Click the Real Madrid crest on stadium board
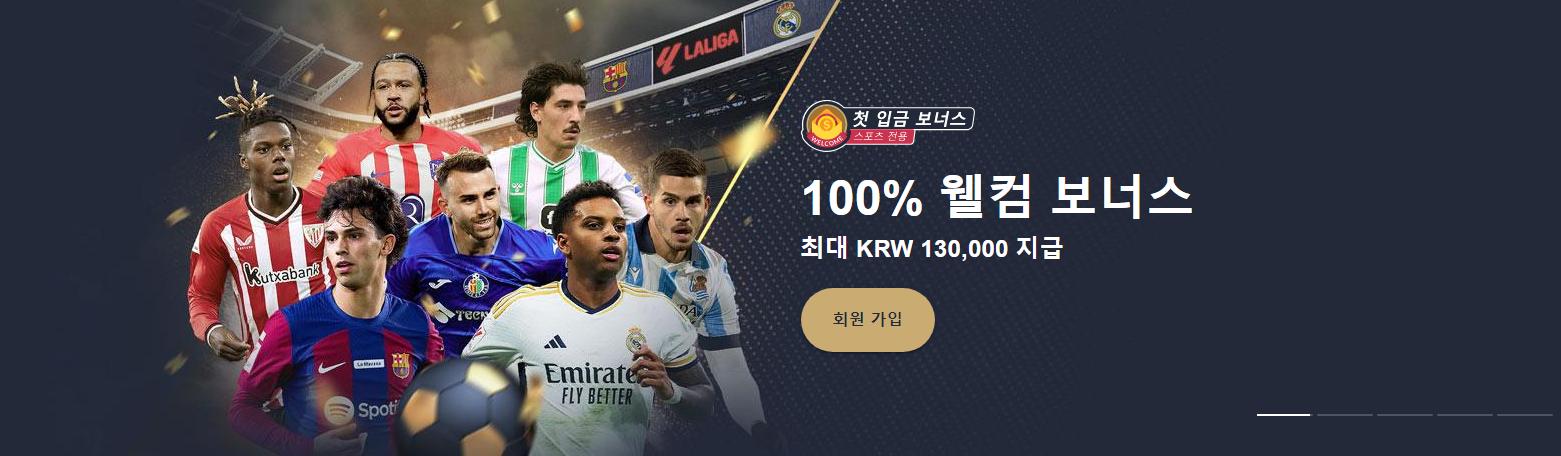This screenshot has width=1561, height=456. pyautogui.click(x=787, y=20)
